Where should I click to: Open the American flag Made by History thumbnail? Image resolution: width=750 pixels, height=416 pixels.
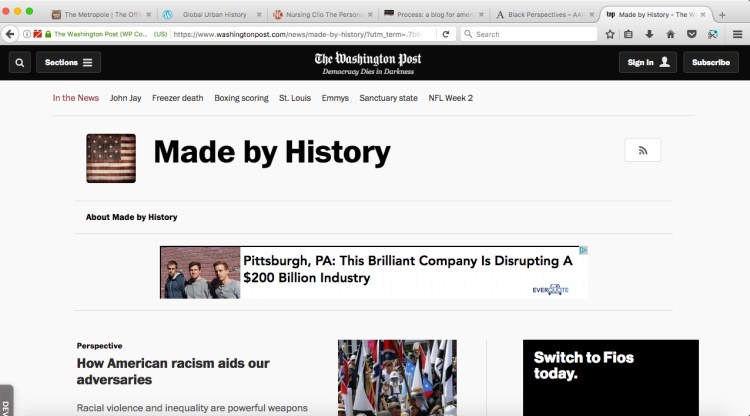coord(111,158)
